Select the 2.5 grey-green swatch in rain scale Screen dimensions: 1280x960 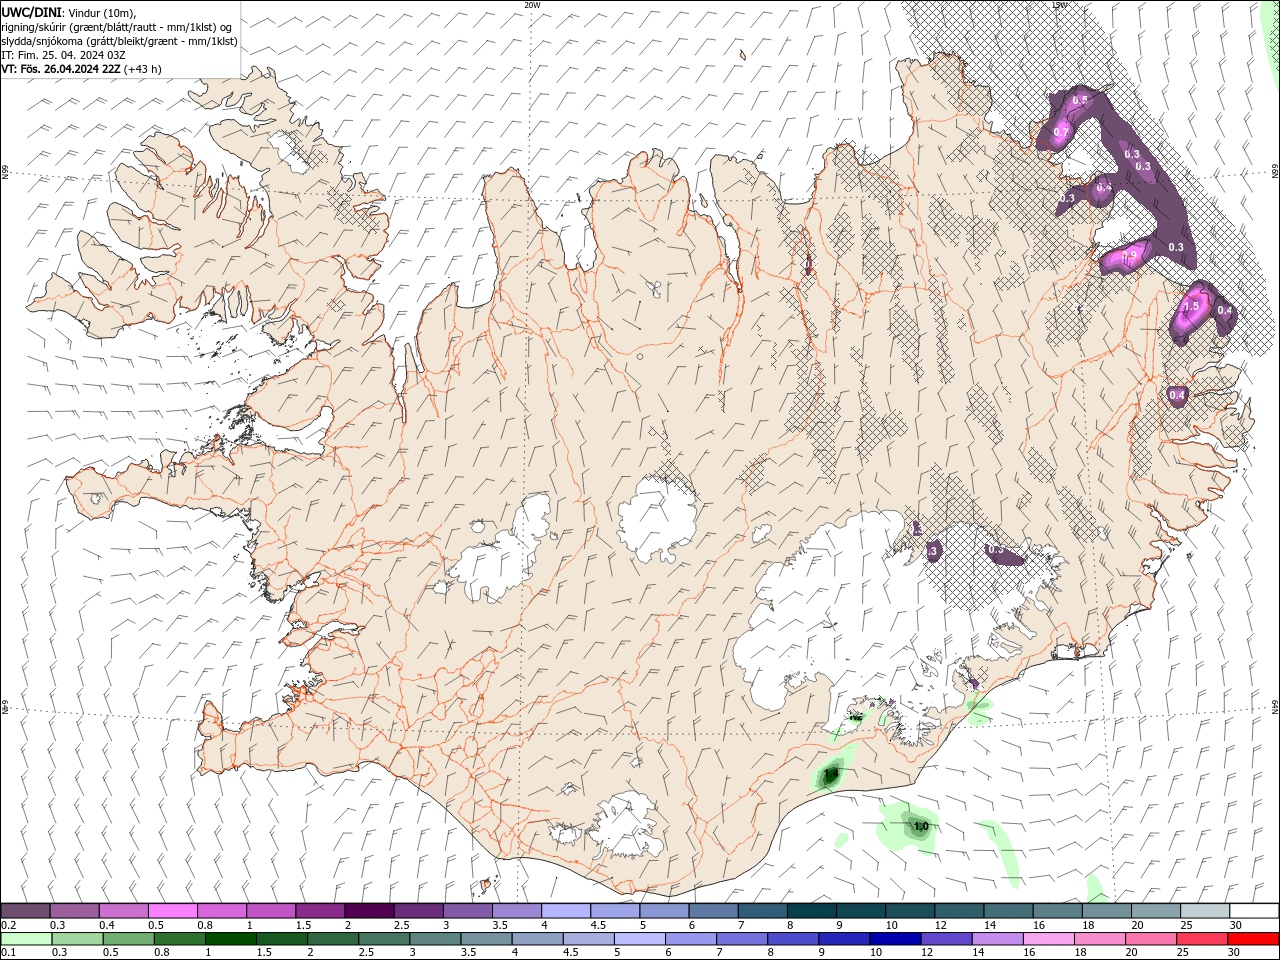coord(384,939)
